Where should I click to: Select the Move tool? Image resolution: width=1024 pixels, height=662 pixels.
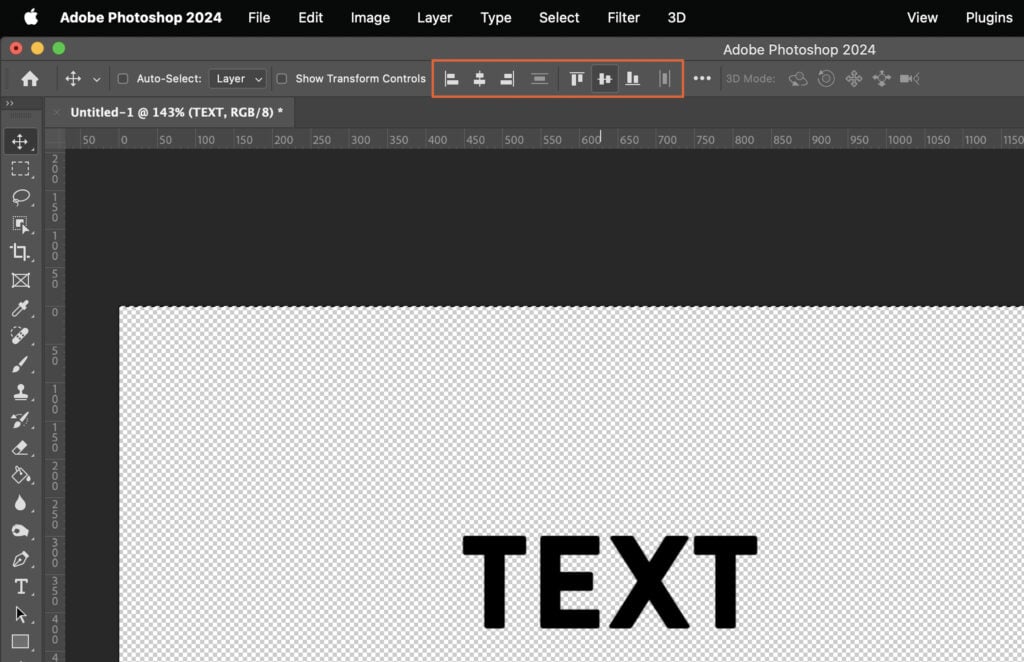click(22, 141)
